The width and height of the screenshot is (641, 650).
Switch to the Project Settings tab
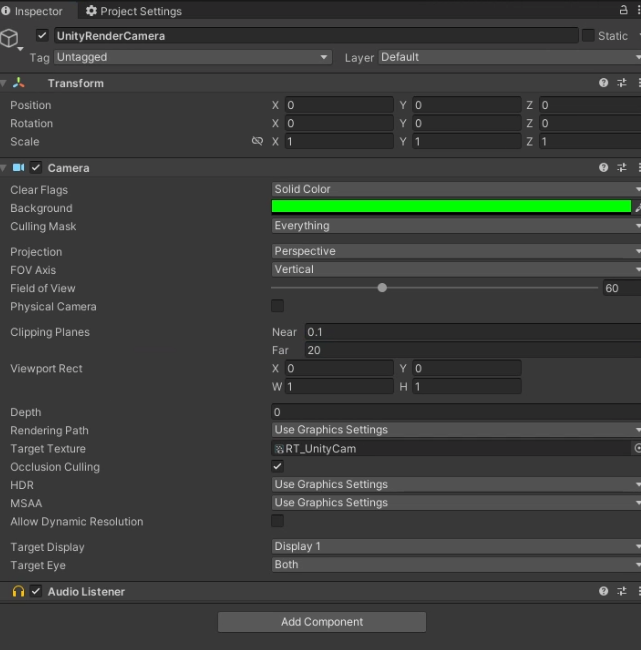pos(134,11)
